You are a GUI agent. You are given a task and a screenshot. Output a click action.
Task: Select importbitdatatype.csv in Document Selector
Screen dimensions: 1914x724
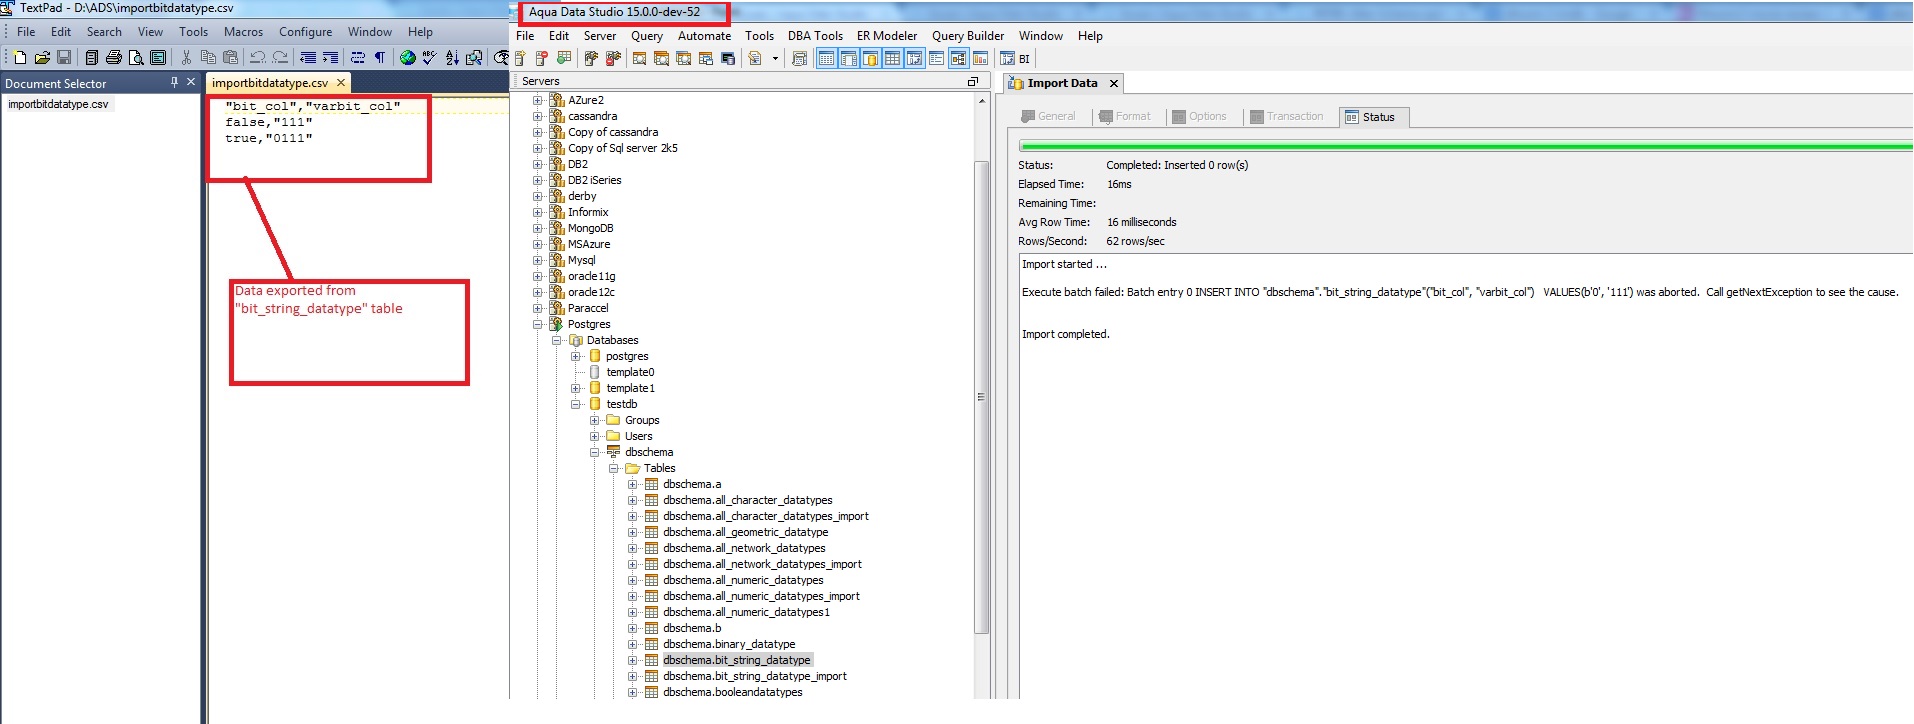point(58,104)
